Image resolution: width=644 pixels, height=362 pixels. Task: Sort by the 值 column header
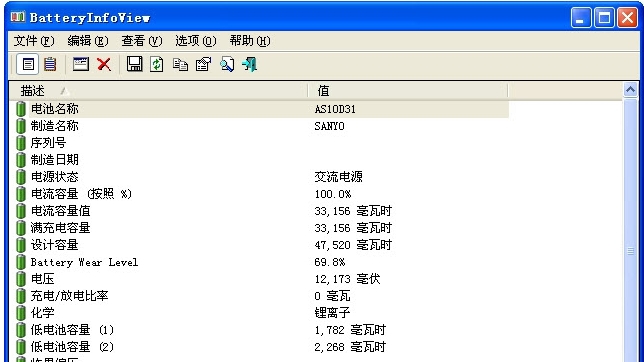(x=408, y=90)
